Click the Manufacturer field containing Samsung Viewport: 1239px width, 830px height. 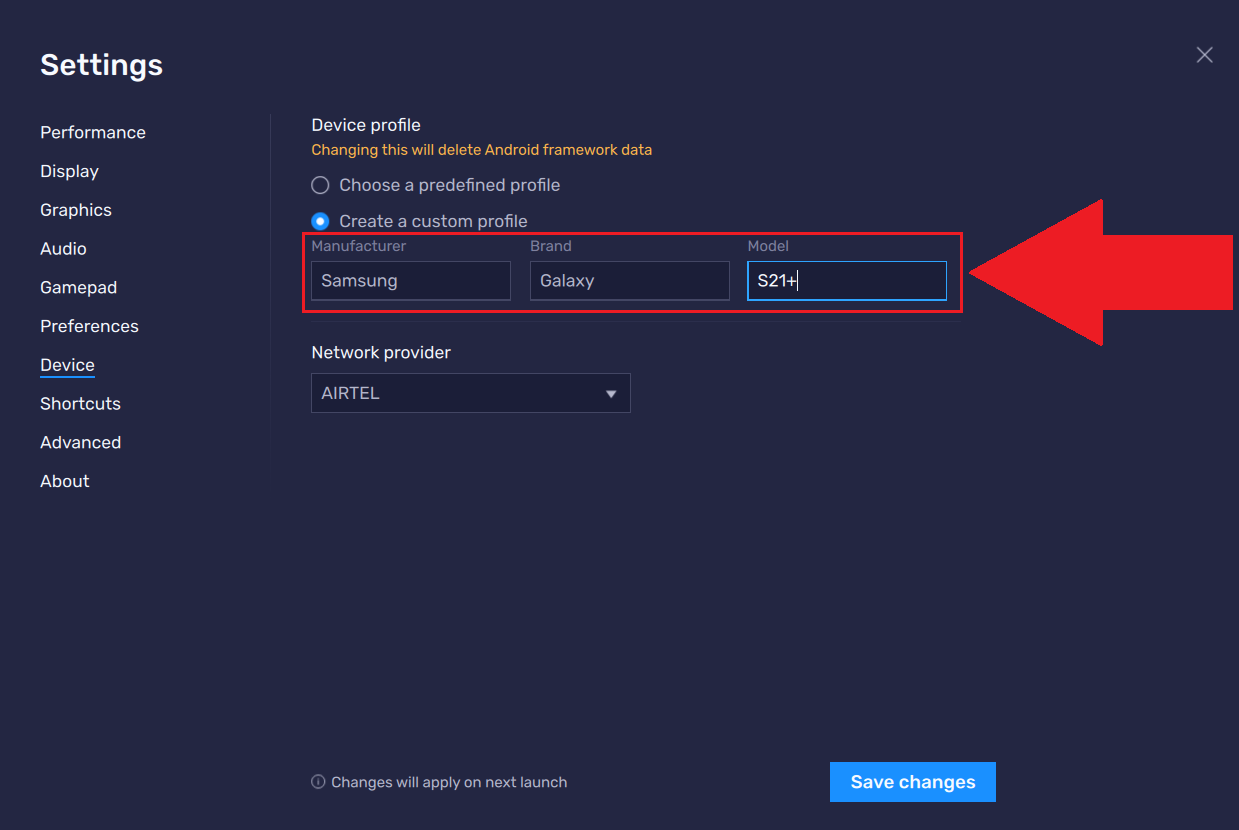(x=410, y=281)
